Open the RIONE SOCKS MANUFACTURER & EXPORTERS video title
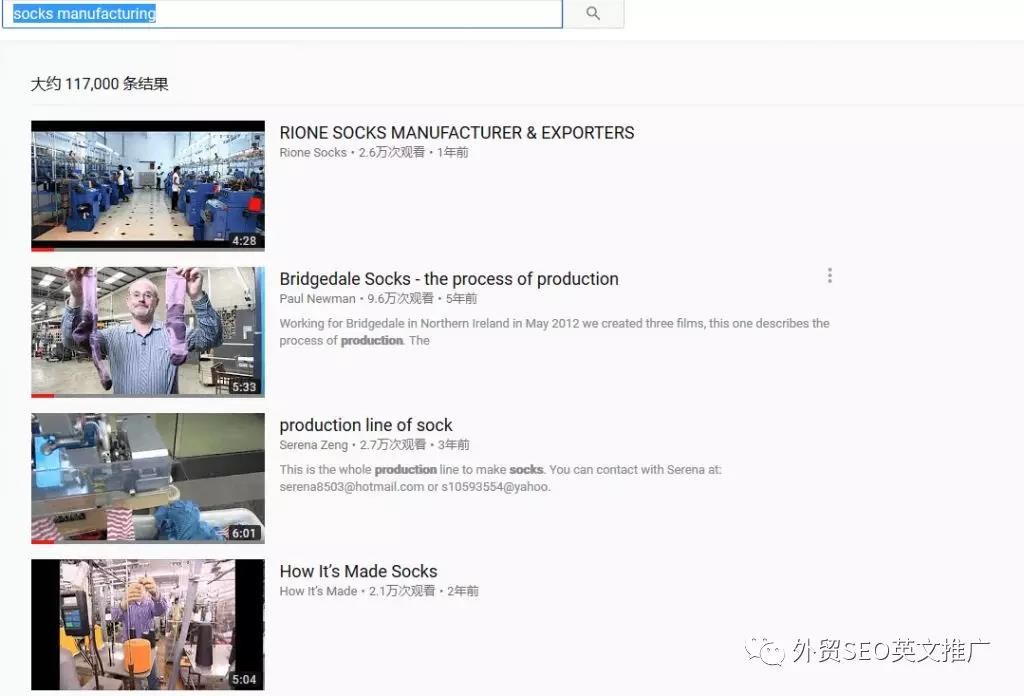This screenshot has height=696, width=1024. click(456, 133)
